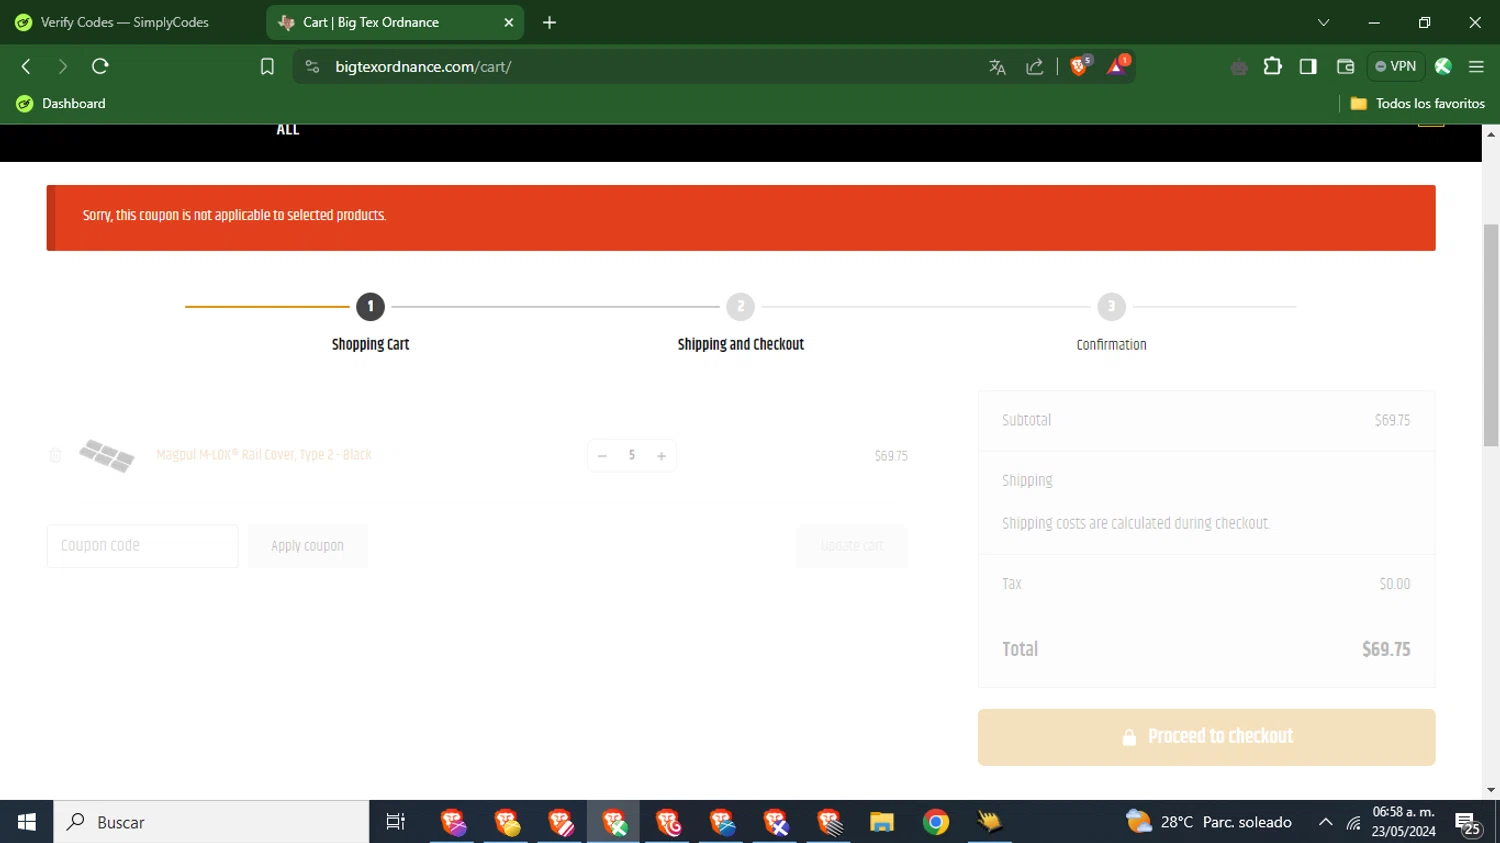Screen dimensions: 1500x843
Task: Open the taskbar clock showing 06:58 a. m.
Action: [x=1404, y=822]
